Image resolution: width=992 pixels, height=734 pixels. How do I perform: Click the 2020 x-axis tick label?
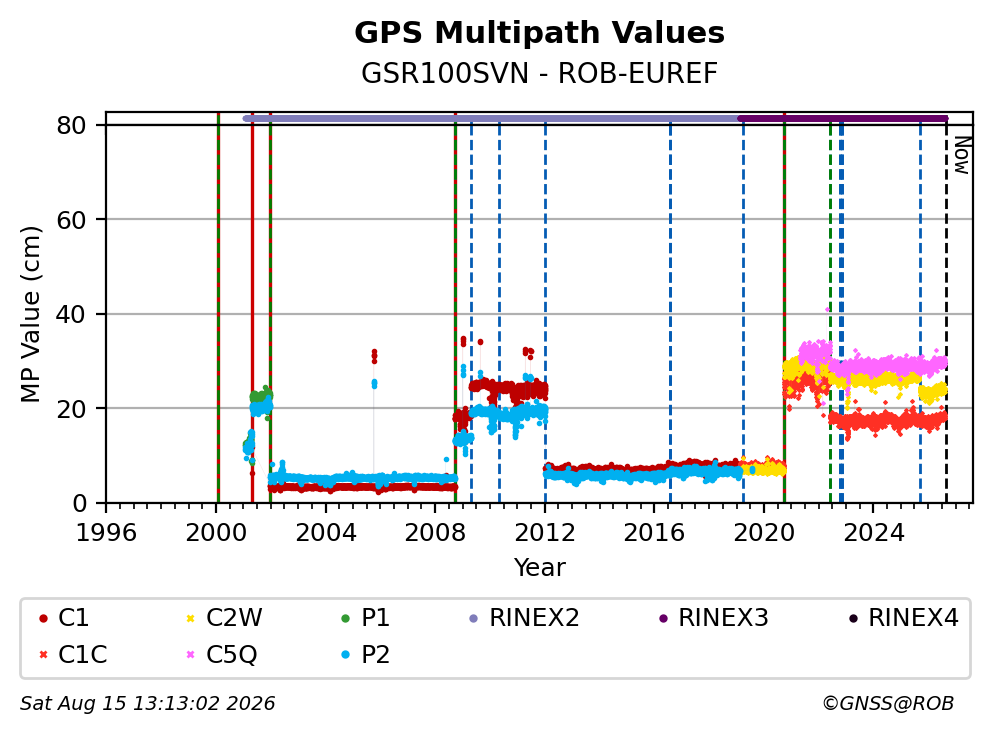point(764,533)
